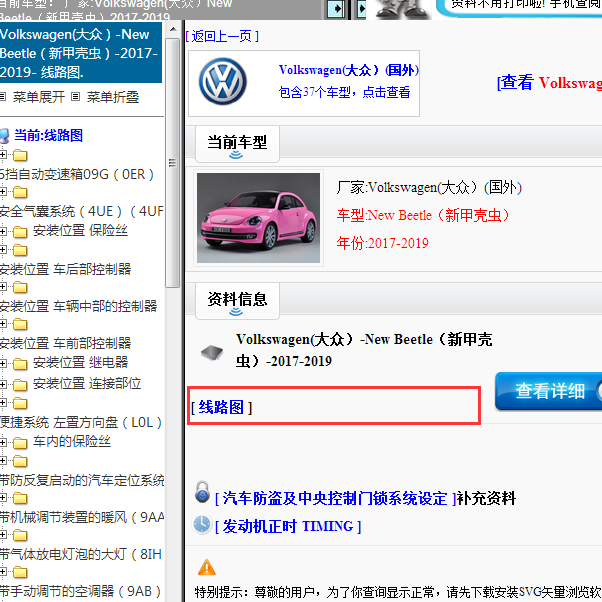Open 汽车防盗及中央控制门锁系统设定 link
This screenshot has width=602, height=602.
pos(335,498)
